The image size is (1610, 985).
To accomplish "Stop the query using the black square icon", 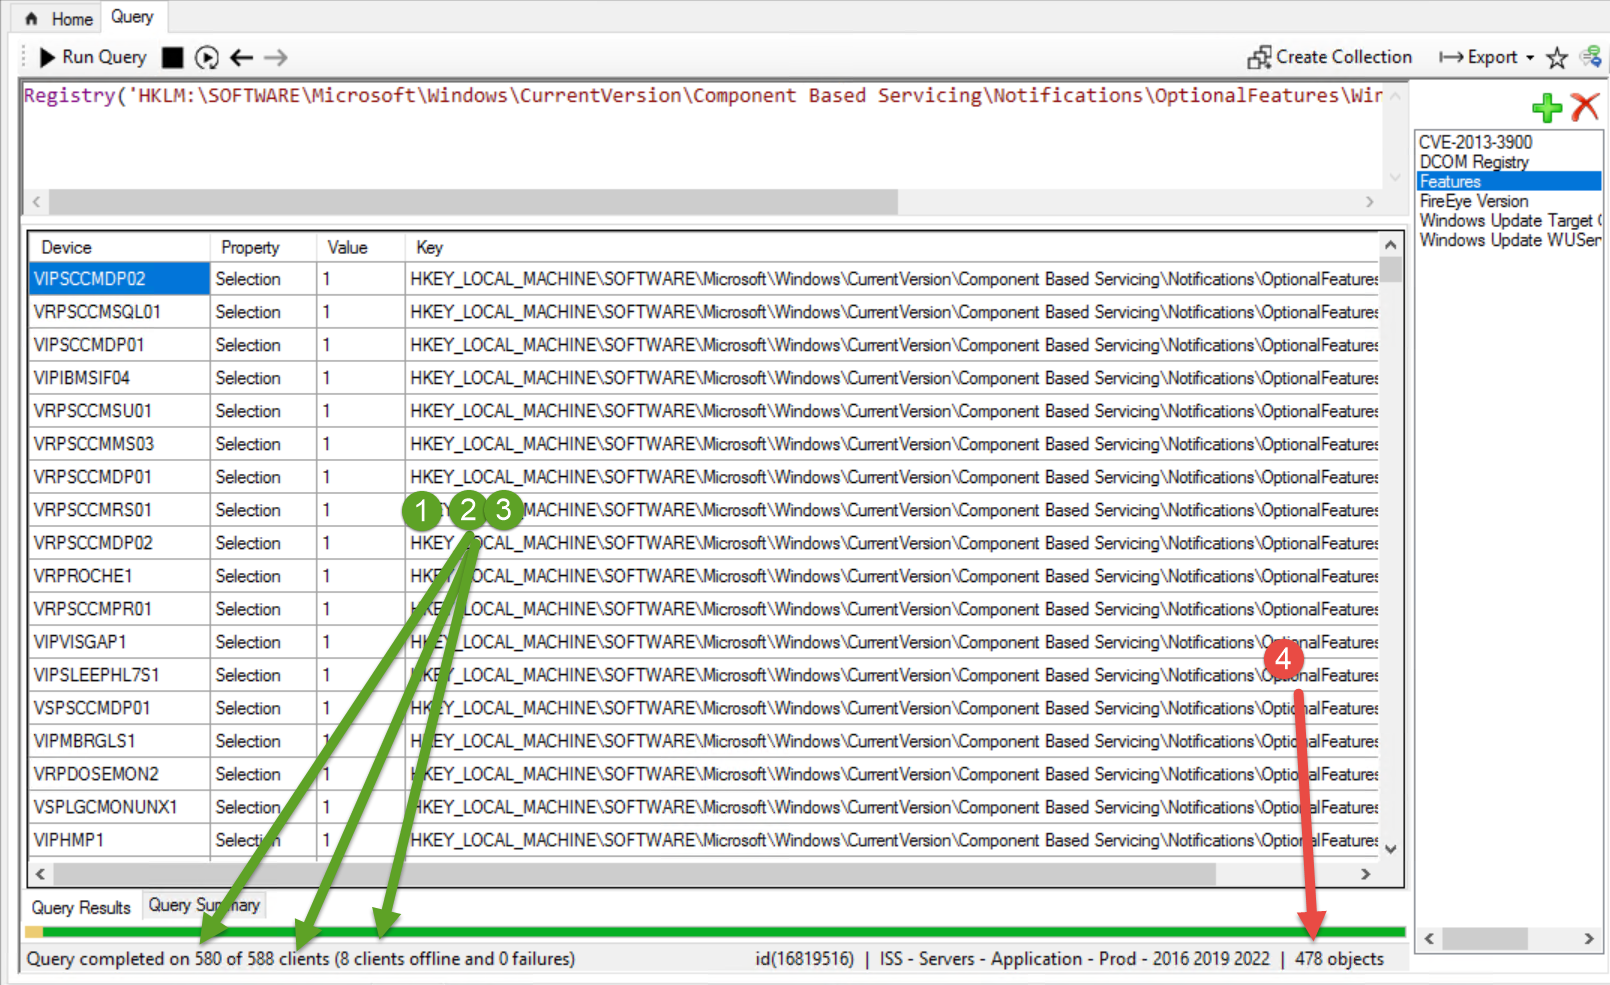I will 172,57.
